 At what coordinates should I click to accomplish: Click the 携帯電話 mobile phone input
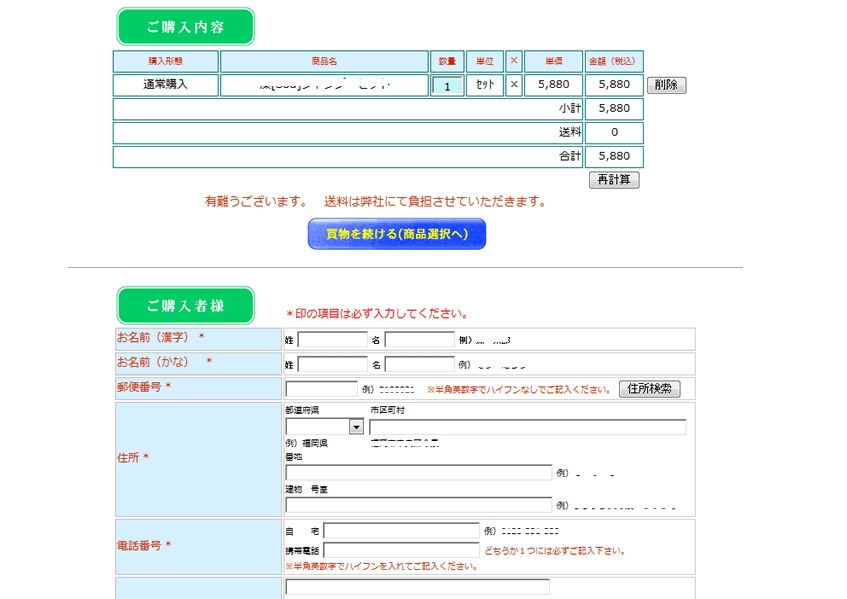pyautogui.click(x=401, y=550)
